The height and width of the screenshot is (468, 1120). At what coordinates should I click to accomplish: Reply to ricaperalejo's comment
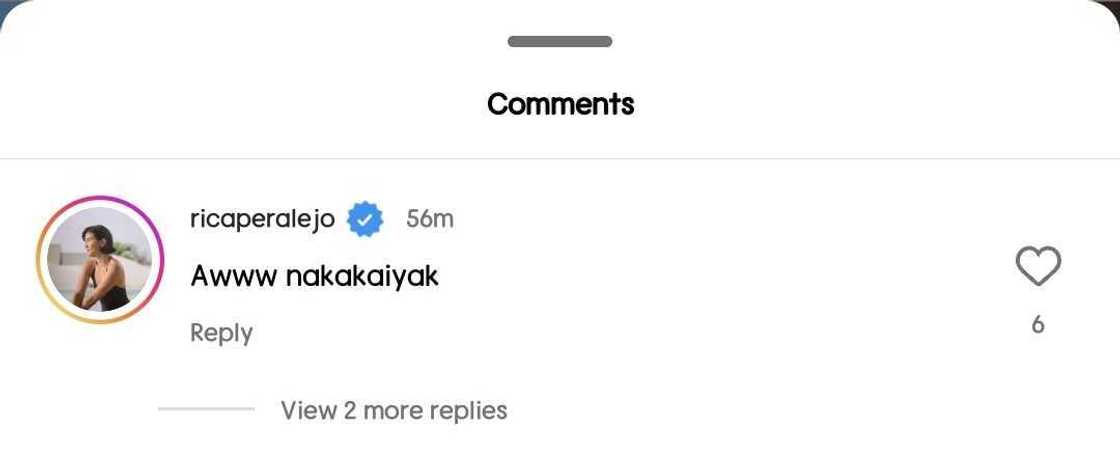tap(221, 333)
